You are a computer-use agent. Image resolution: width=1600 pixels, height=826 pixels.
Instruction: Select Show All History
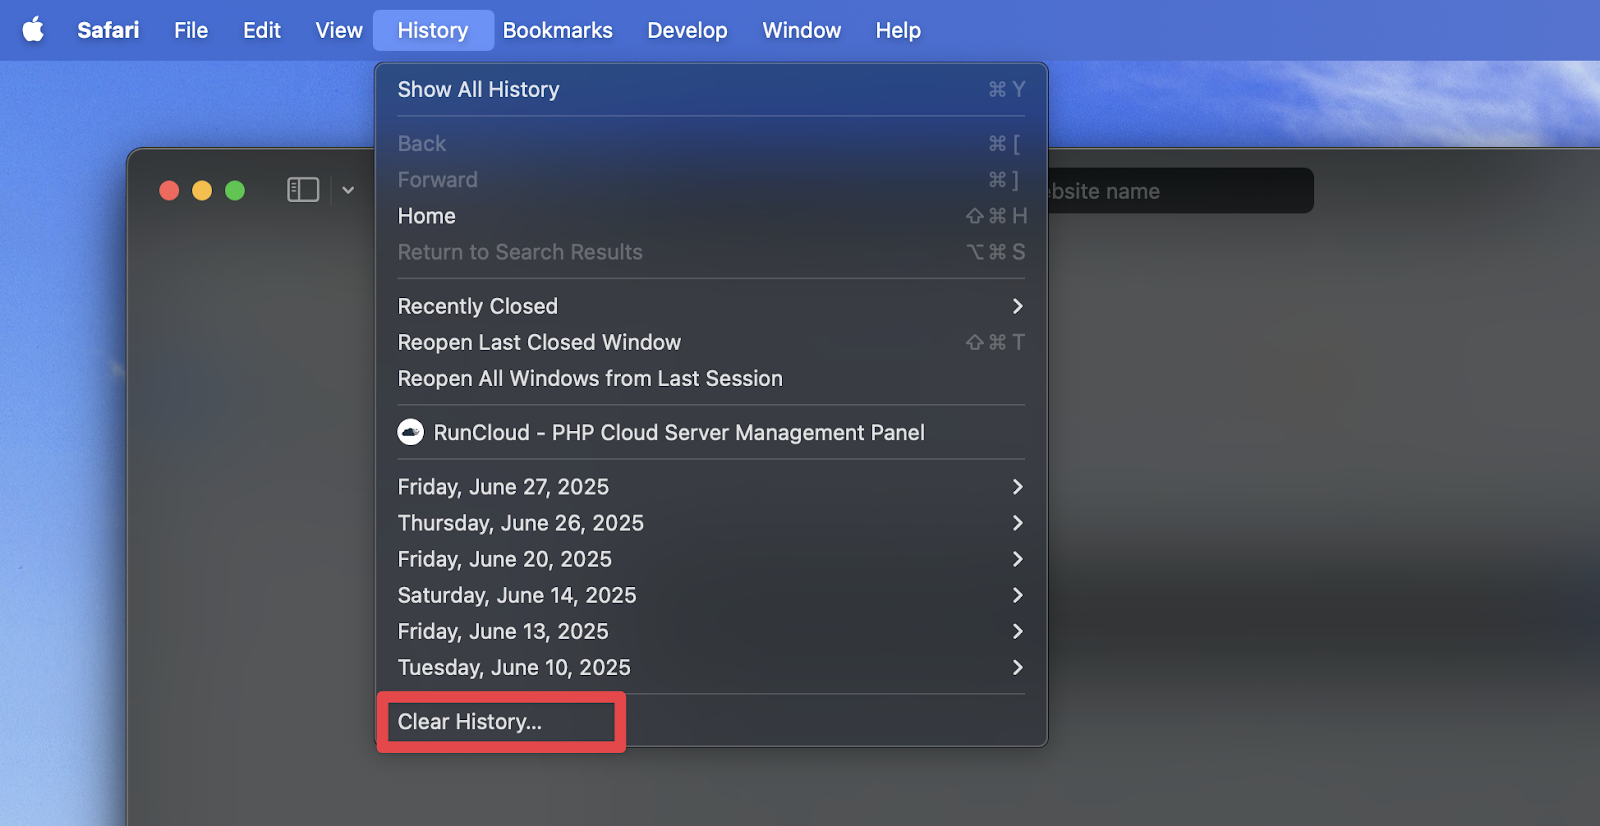478,90
